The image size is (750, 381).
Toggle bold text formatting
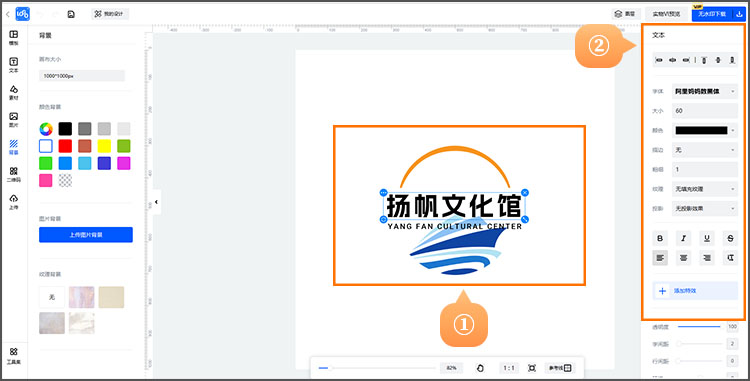660,238
